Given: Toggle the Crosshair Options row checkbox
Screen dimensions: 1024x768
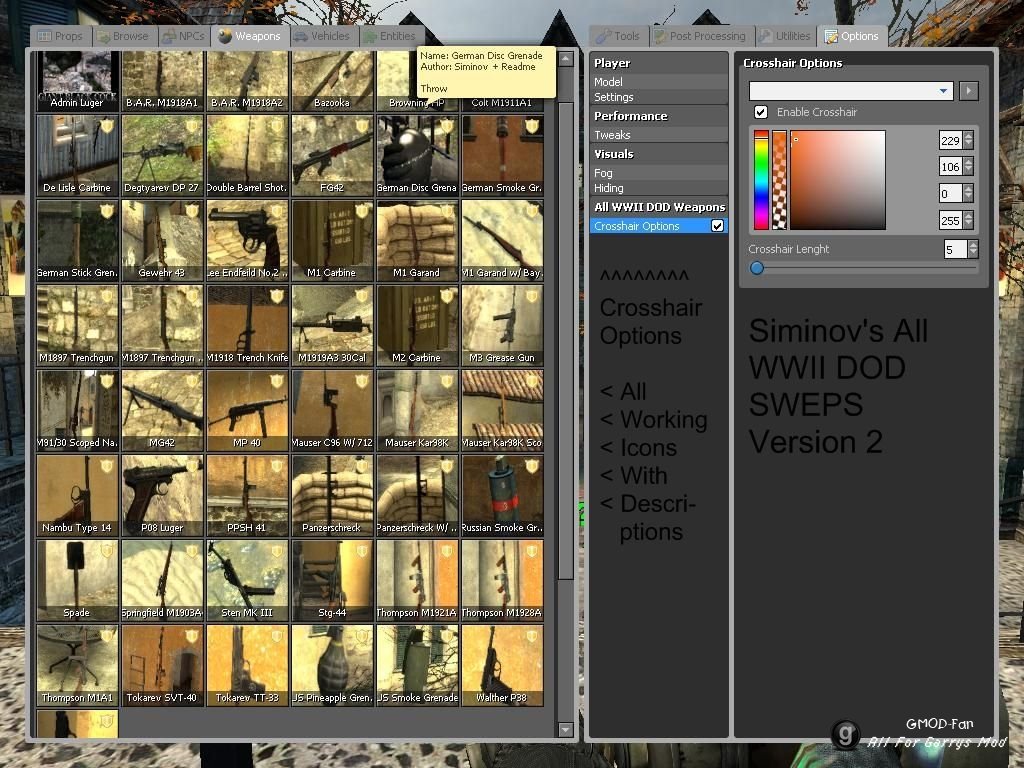Looking at the screenshot, I should coord(717,226).
